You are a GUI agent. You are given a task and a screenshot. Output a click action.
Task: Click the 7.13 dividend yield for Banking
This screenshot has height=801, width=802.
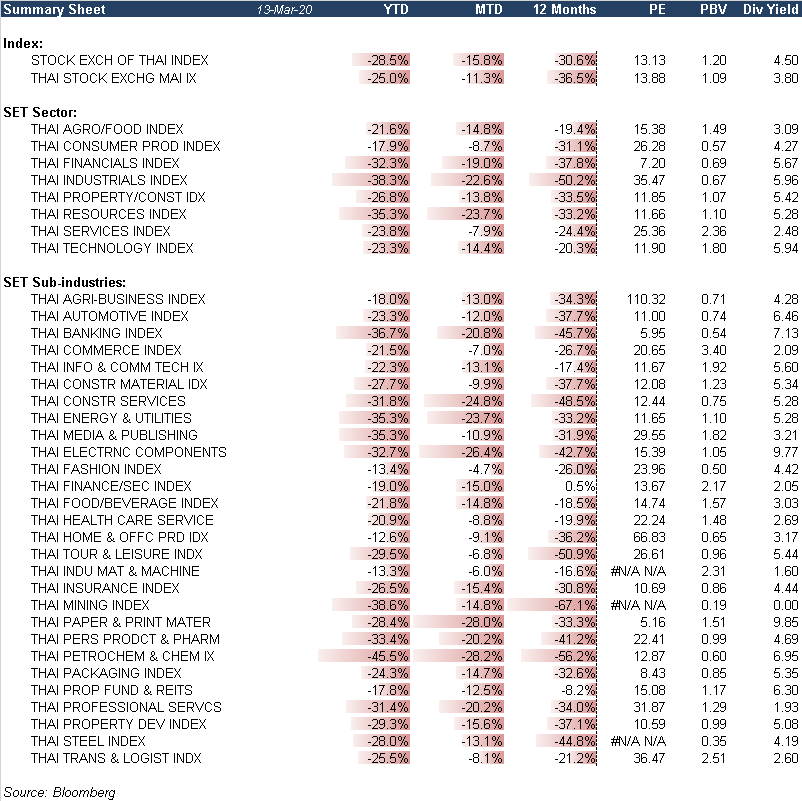(786, 333)
